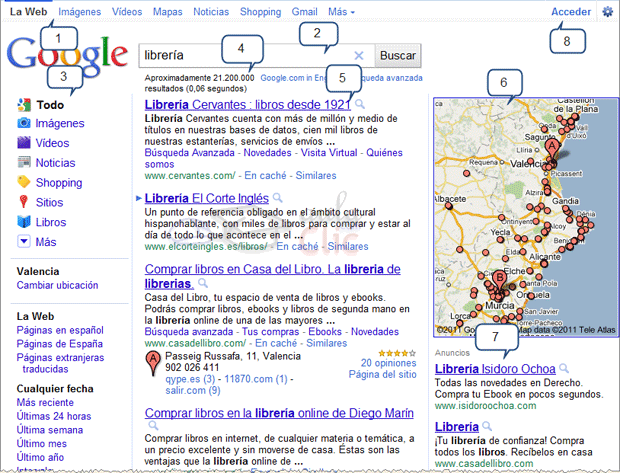620x473 pixels.
Task: Clear the search box with X icon
Action: [360, 56]
